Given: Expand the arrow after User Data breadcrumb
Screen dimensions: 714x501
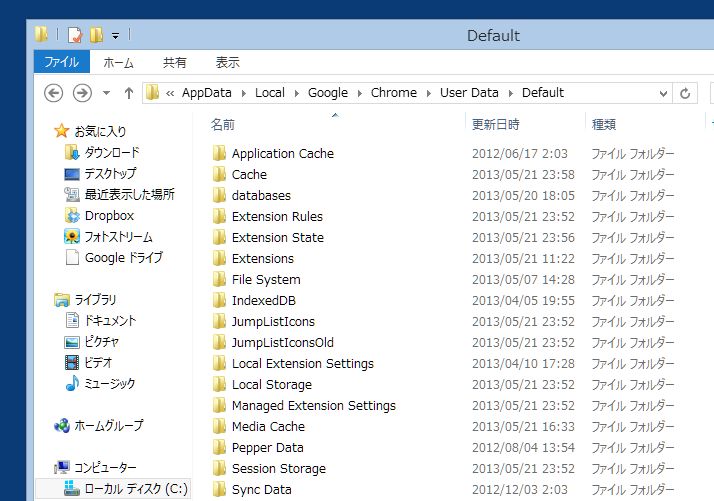Looking at the screenshot, I should coord(510,93).
